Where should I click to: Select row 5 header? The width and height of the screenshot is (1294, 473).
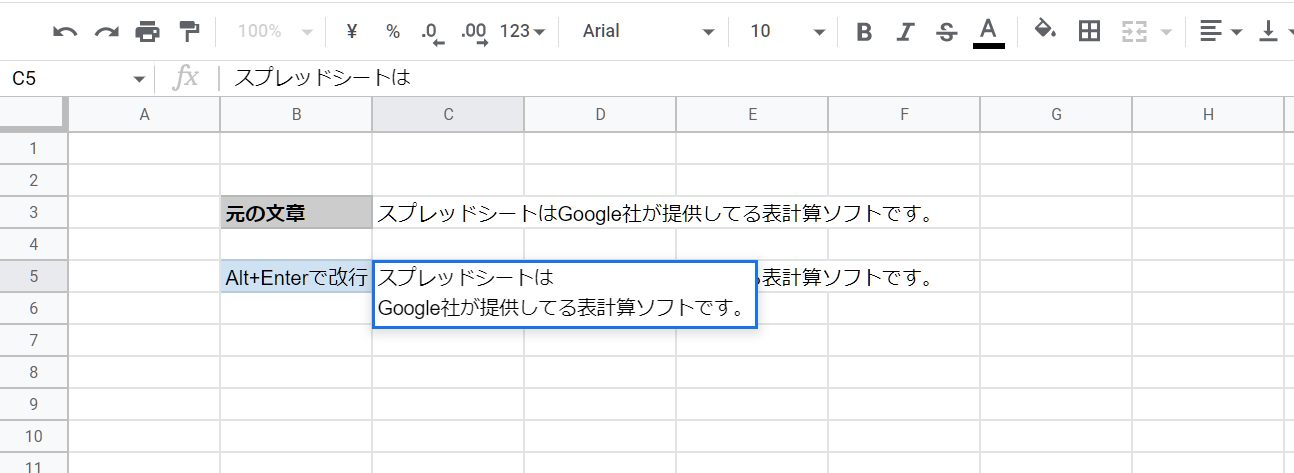(33, 276)
